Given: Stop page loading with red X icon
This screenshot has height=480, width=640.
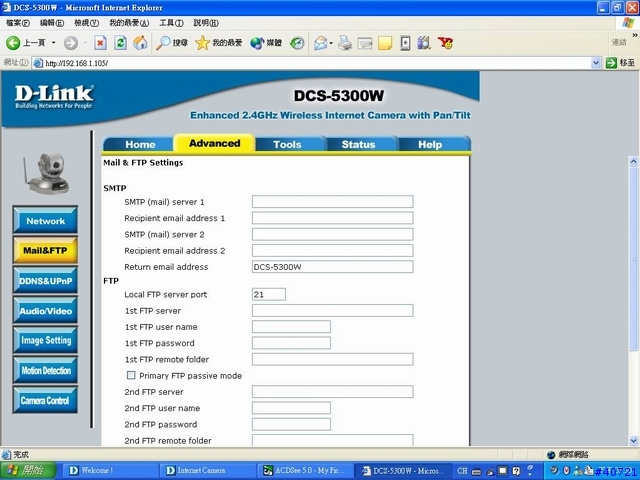Looking at the screenshot, I should (x=100, y=42).
